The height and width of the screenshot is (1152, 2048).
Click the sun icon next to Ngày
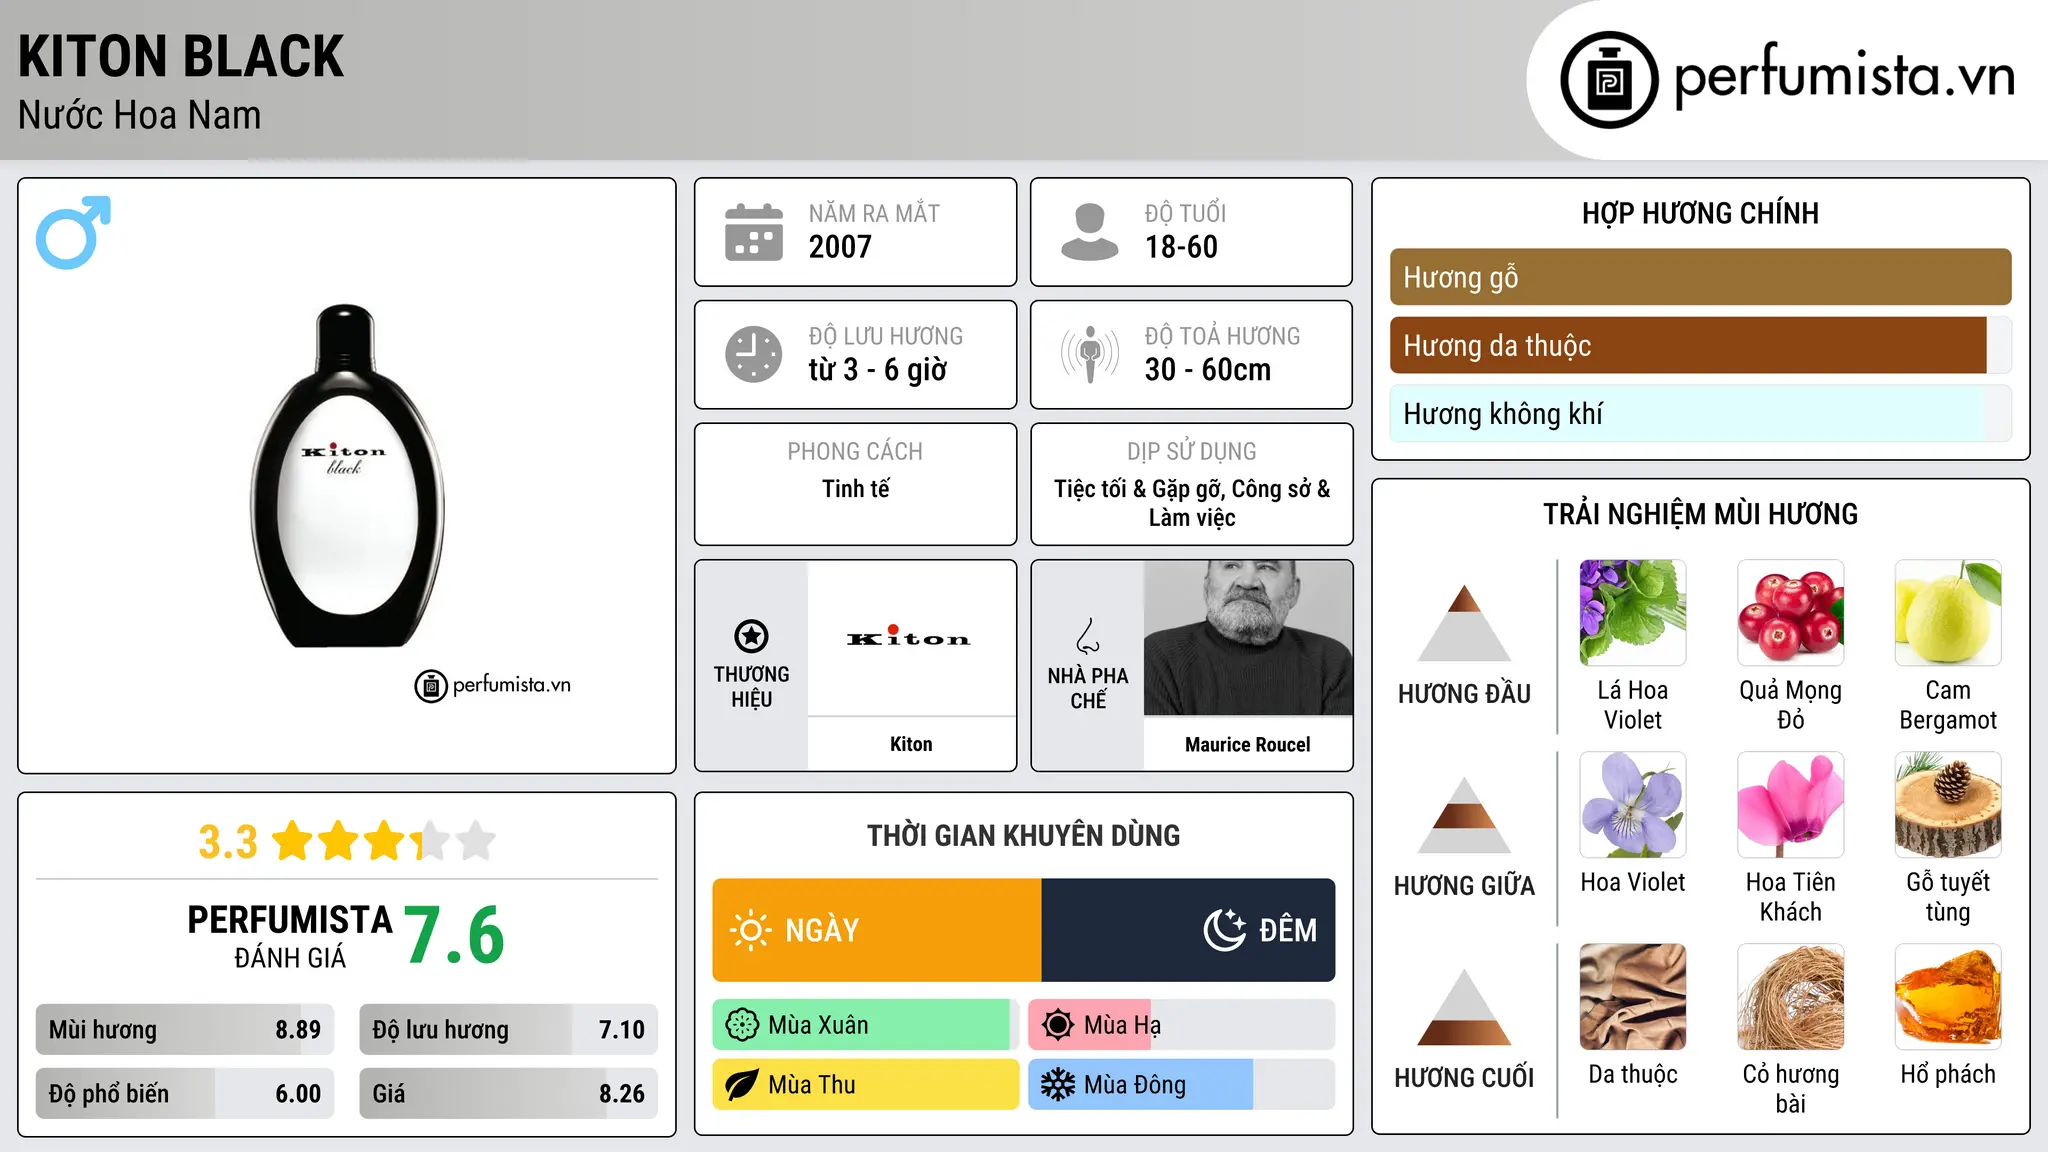point(751,930)
